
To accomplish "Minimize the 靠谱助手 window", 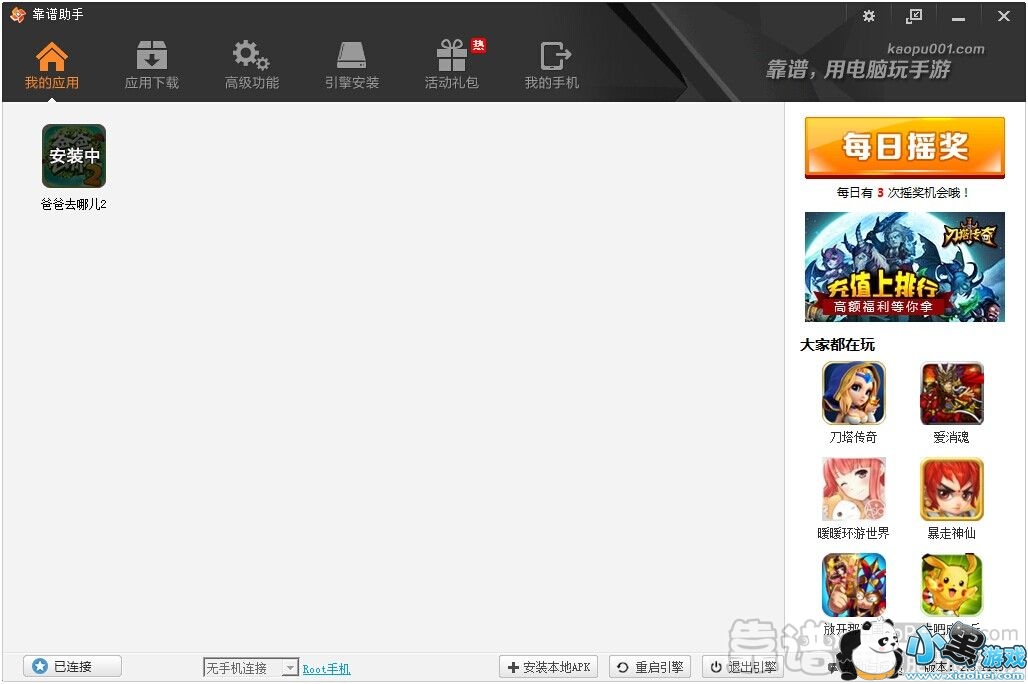I will pos(958,17).
